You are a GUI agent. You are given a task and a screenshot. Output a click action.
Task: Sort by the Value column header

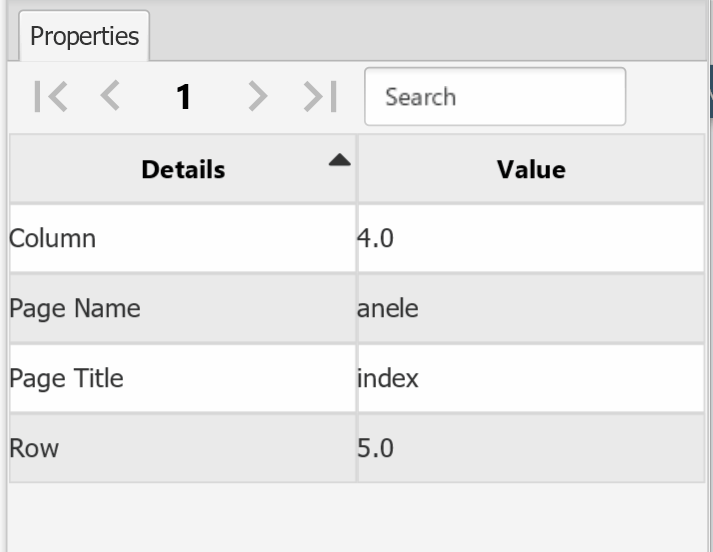pos(531,169)
